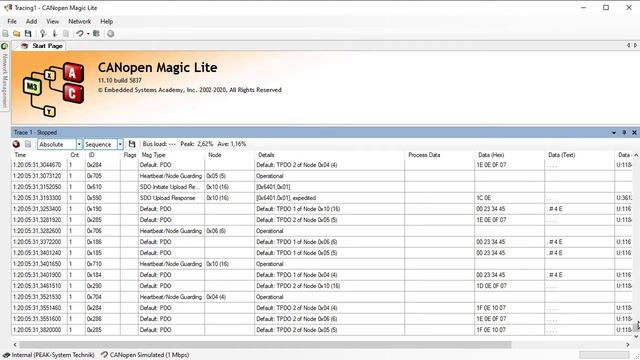The width and height of the screenshot is (640, 360).
Task: Open the Network Management side panel tab
Action: coord(4,80)
